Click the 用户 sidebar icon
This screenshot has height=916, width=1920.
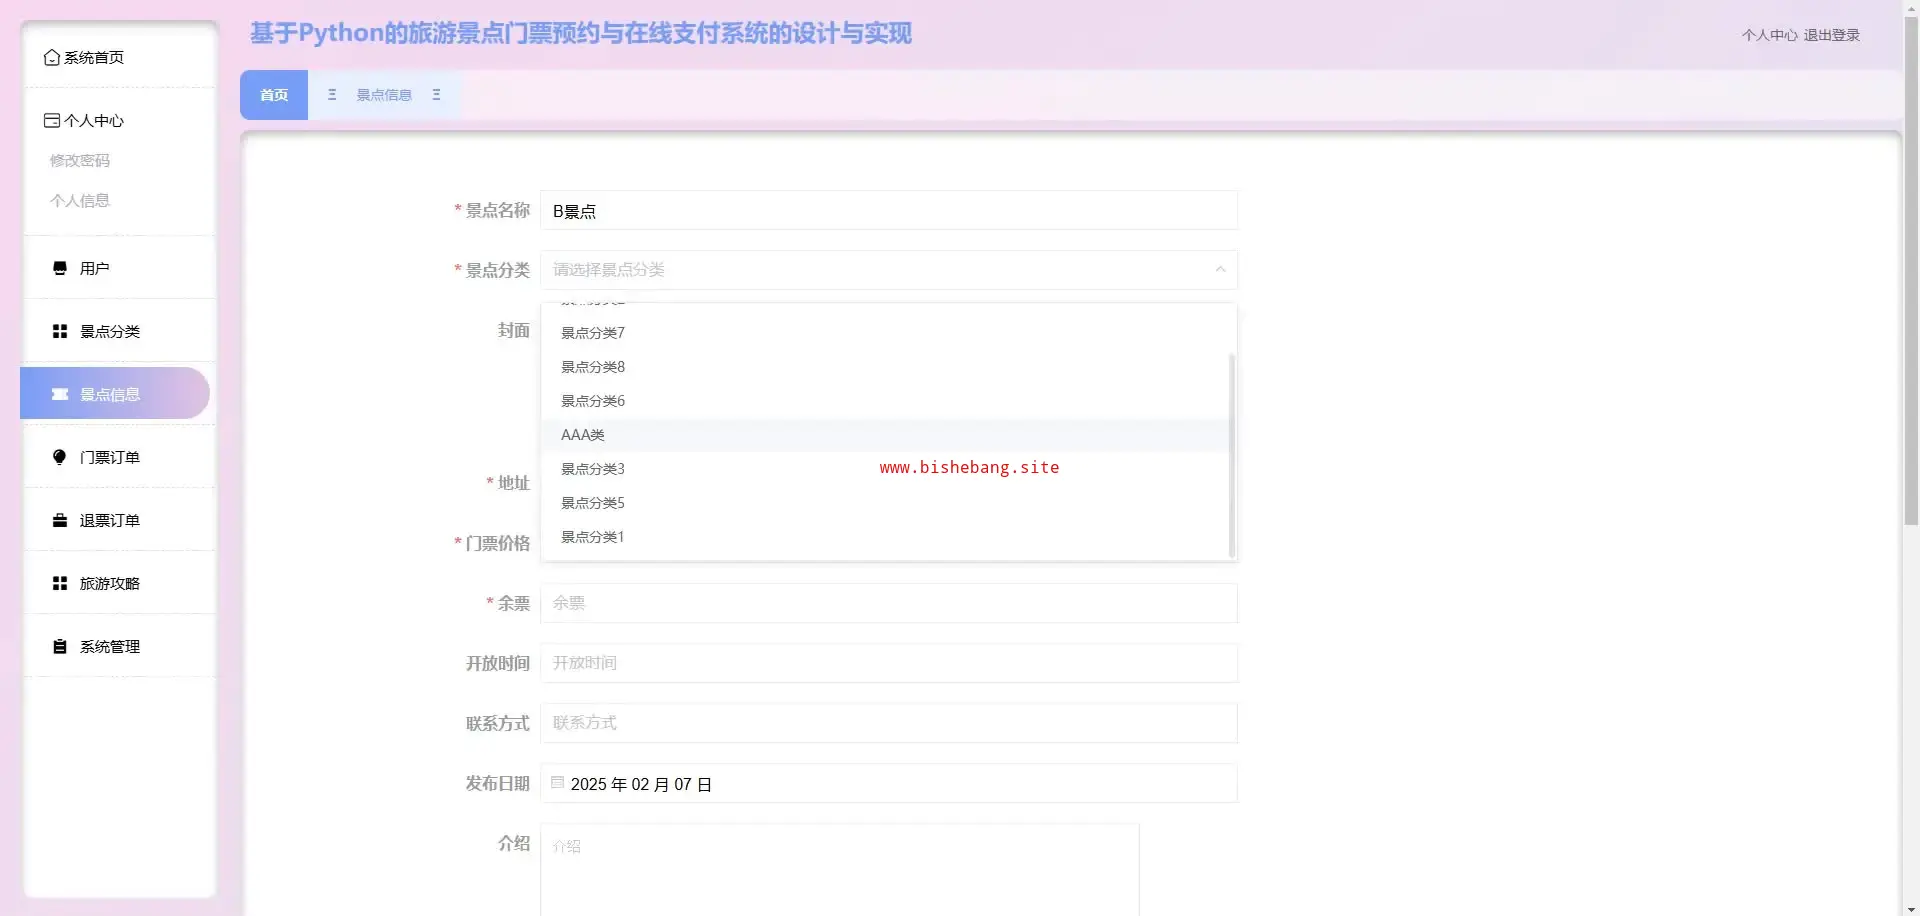coord(60,268)
